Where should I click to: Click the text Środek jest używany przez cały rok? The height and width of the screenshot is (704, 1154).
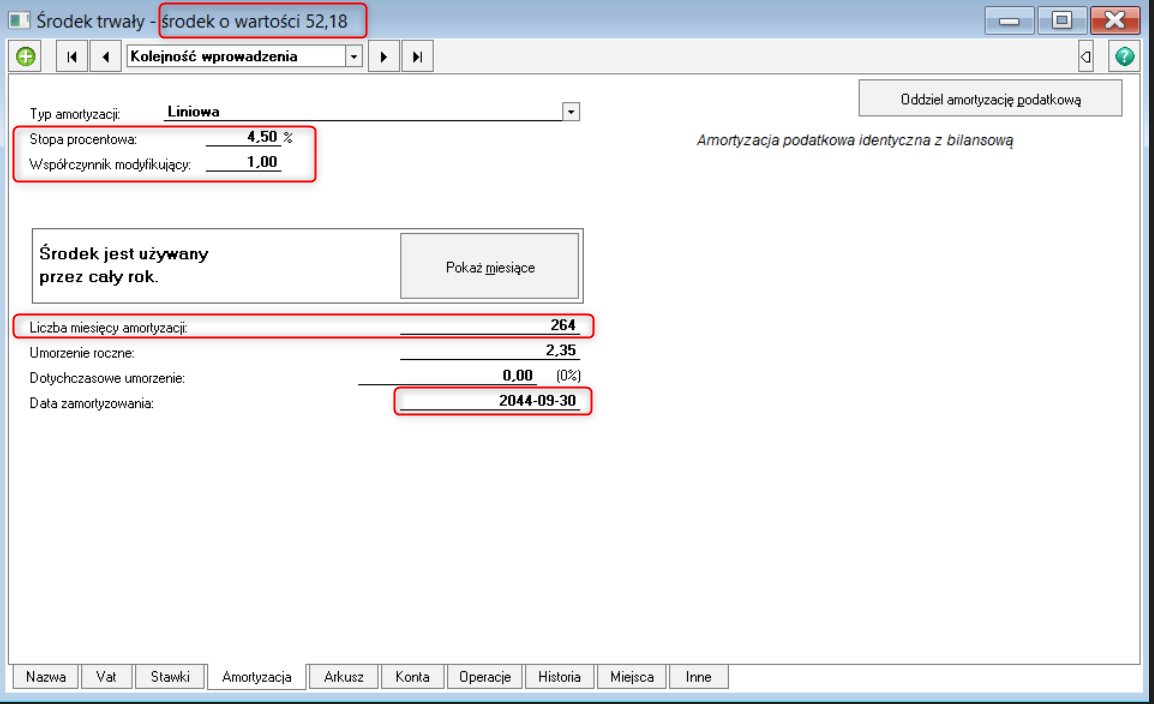click(x=124, y=265)
